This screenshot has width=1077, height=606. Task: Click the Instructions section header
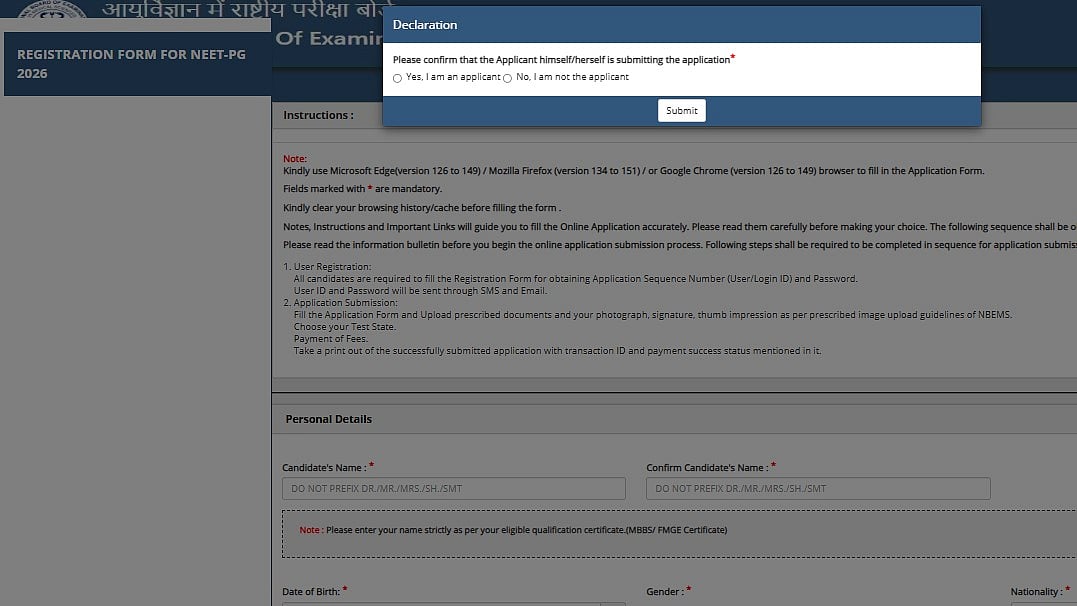click(x=318, y=115)
